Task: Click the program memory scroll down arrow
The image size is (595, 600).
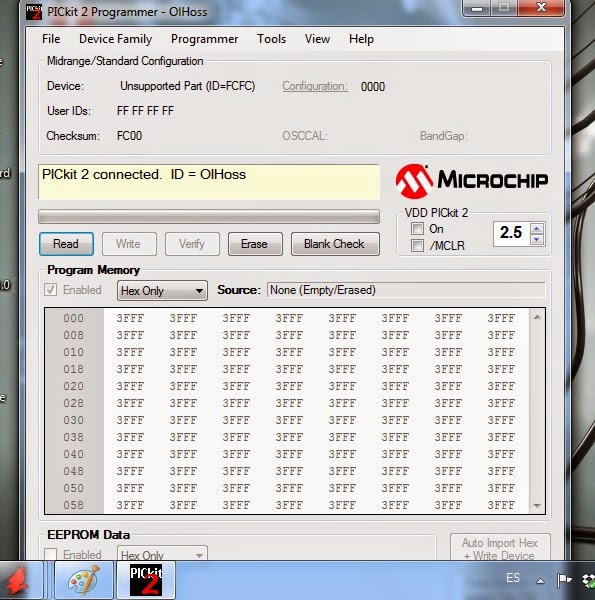Action: pyautogui.click(x=537, y=505)
